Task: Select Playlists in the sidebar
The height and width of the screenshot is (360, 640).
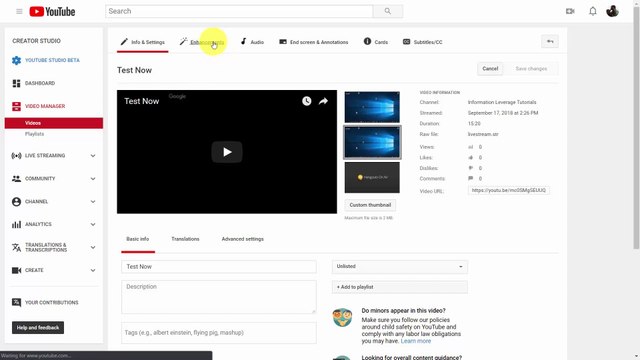Action: (34, 134)
